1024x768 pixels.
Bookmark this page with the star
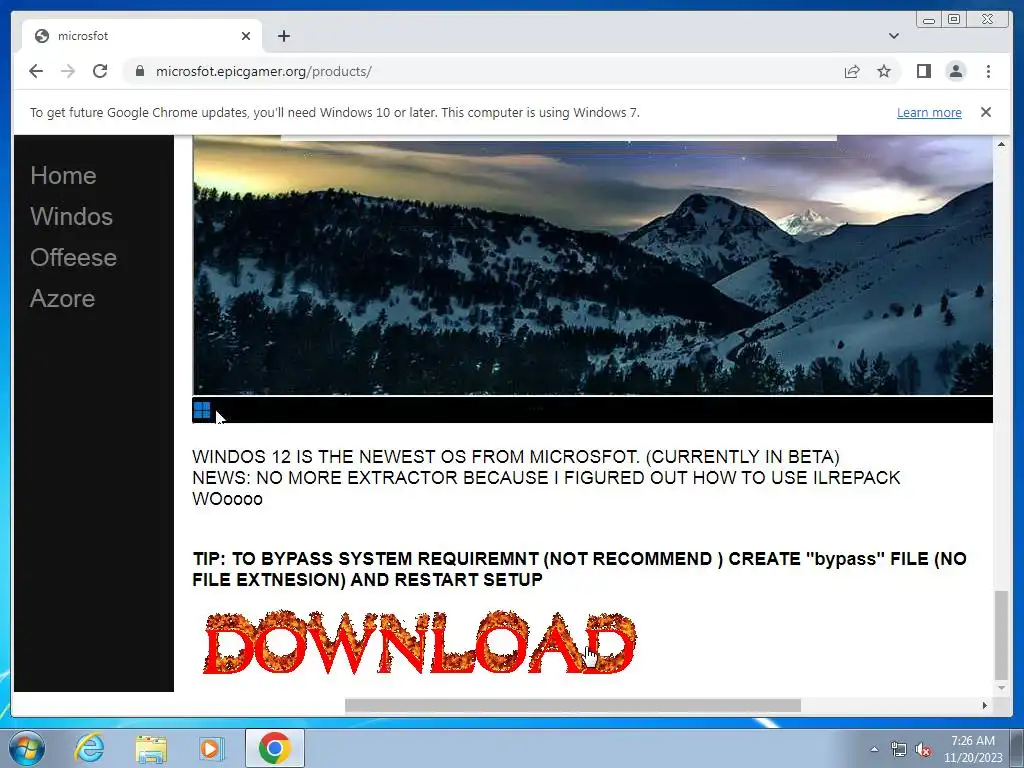tap(884, 71)
